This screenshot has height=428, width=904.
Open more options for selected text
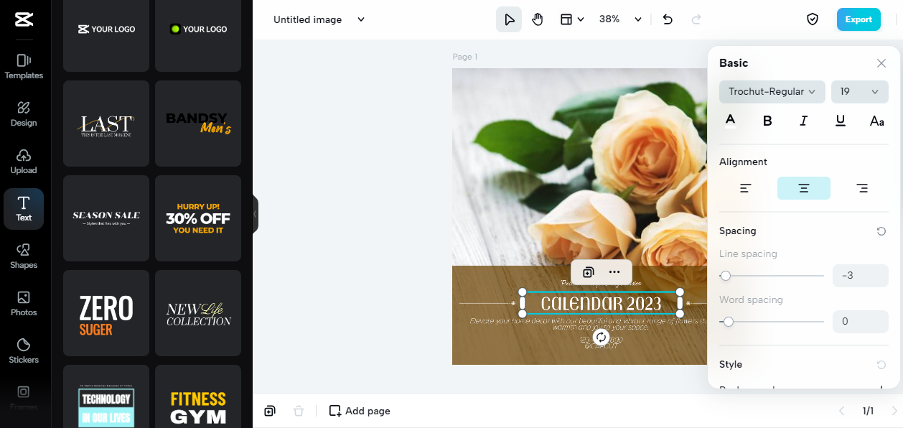(615, 272)
